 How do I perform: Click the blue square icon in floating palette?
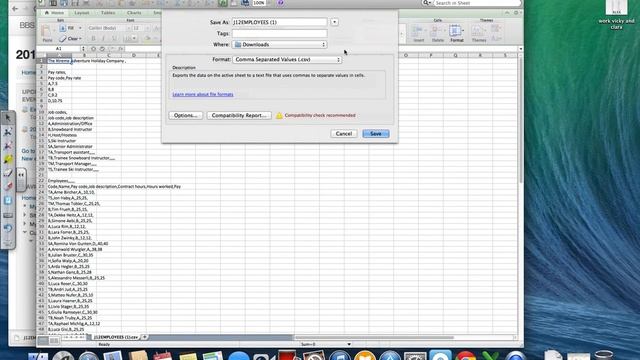(x=8, y=200)
